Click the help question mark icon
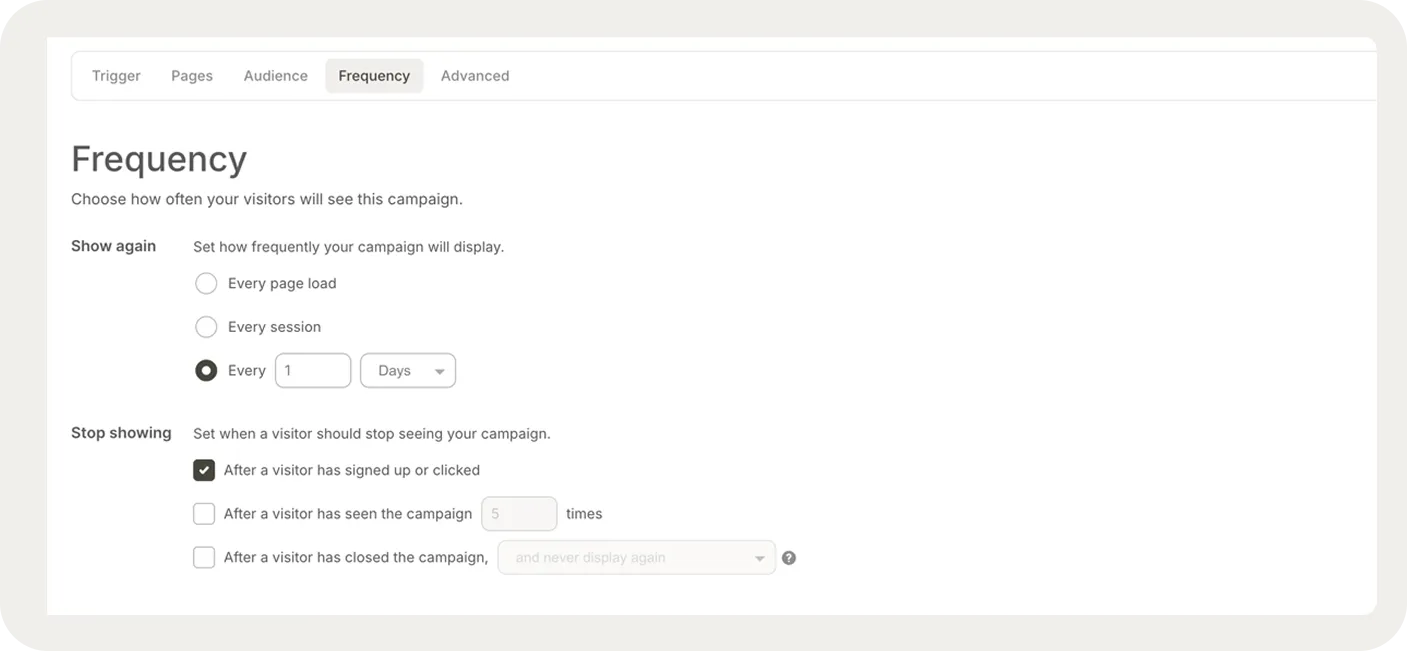This screenshot has height=651, width=1407. pos(789,558)
